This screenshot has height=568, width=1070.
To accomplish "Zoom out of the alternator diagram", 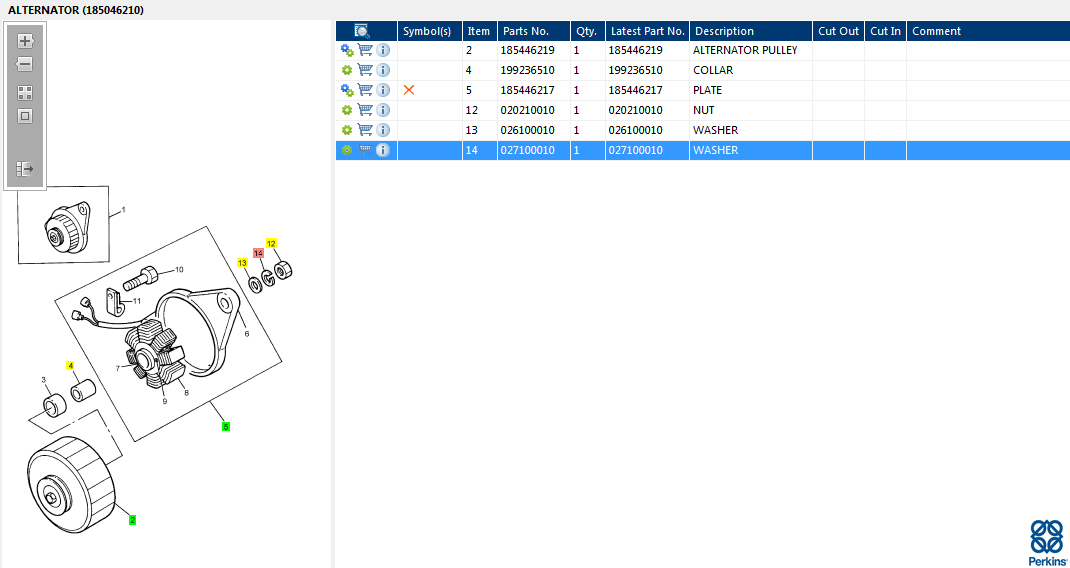I will click(x=25, y=65).
